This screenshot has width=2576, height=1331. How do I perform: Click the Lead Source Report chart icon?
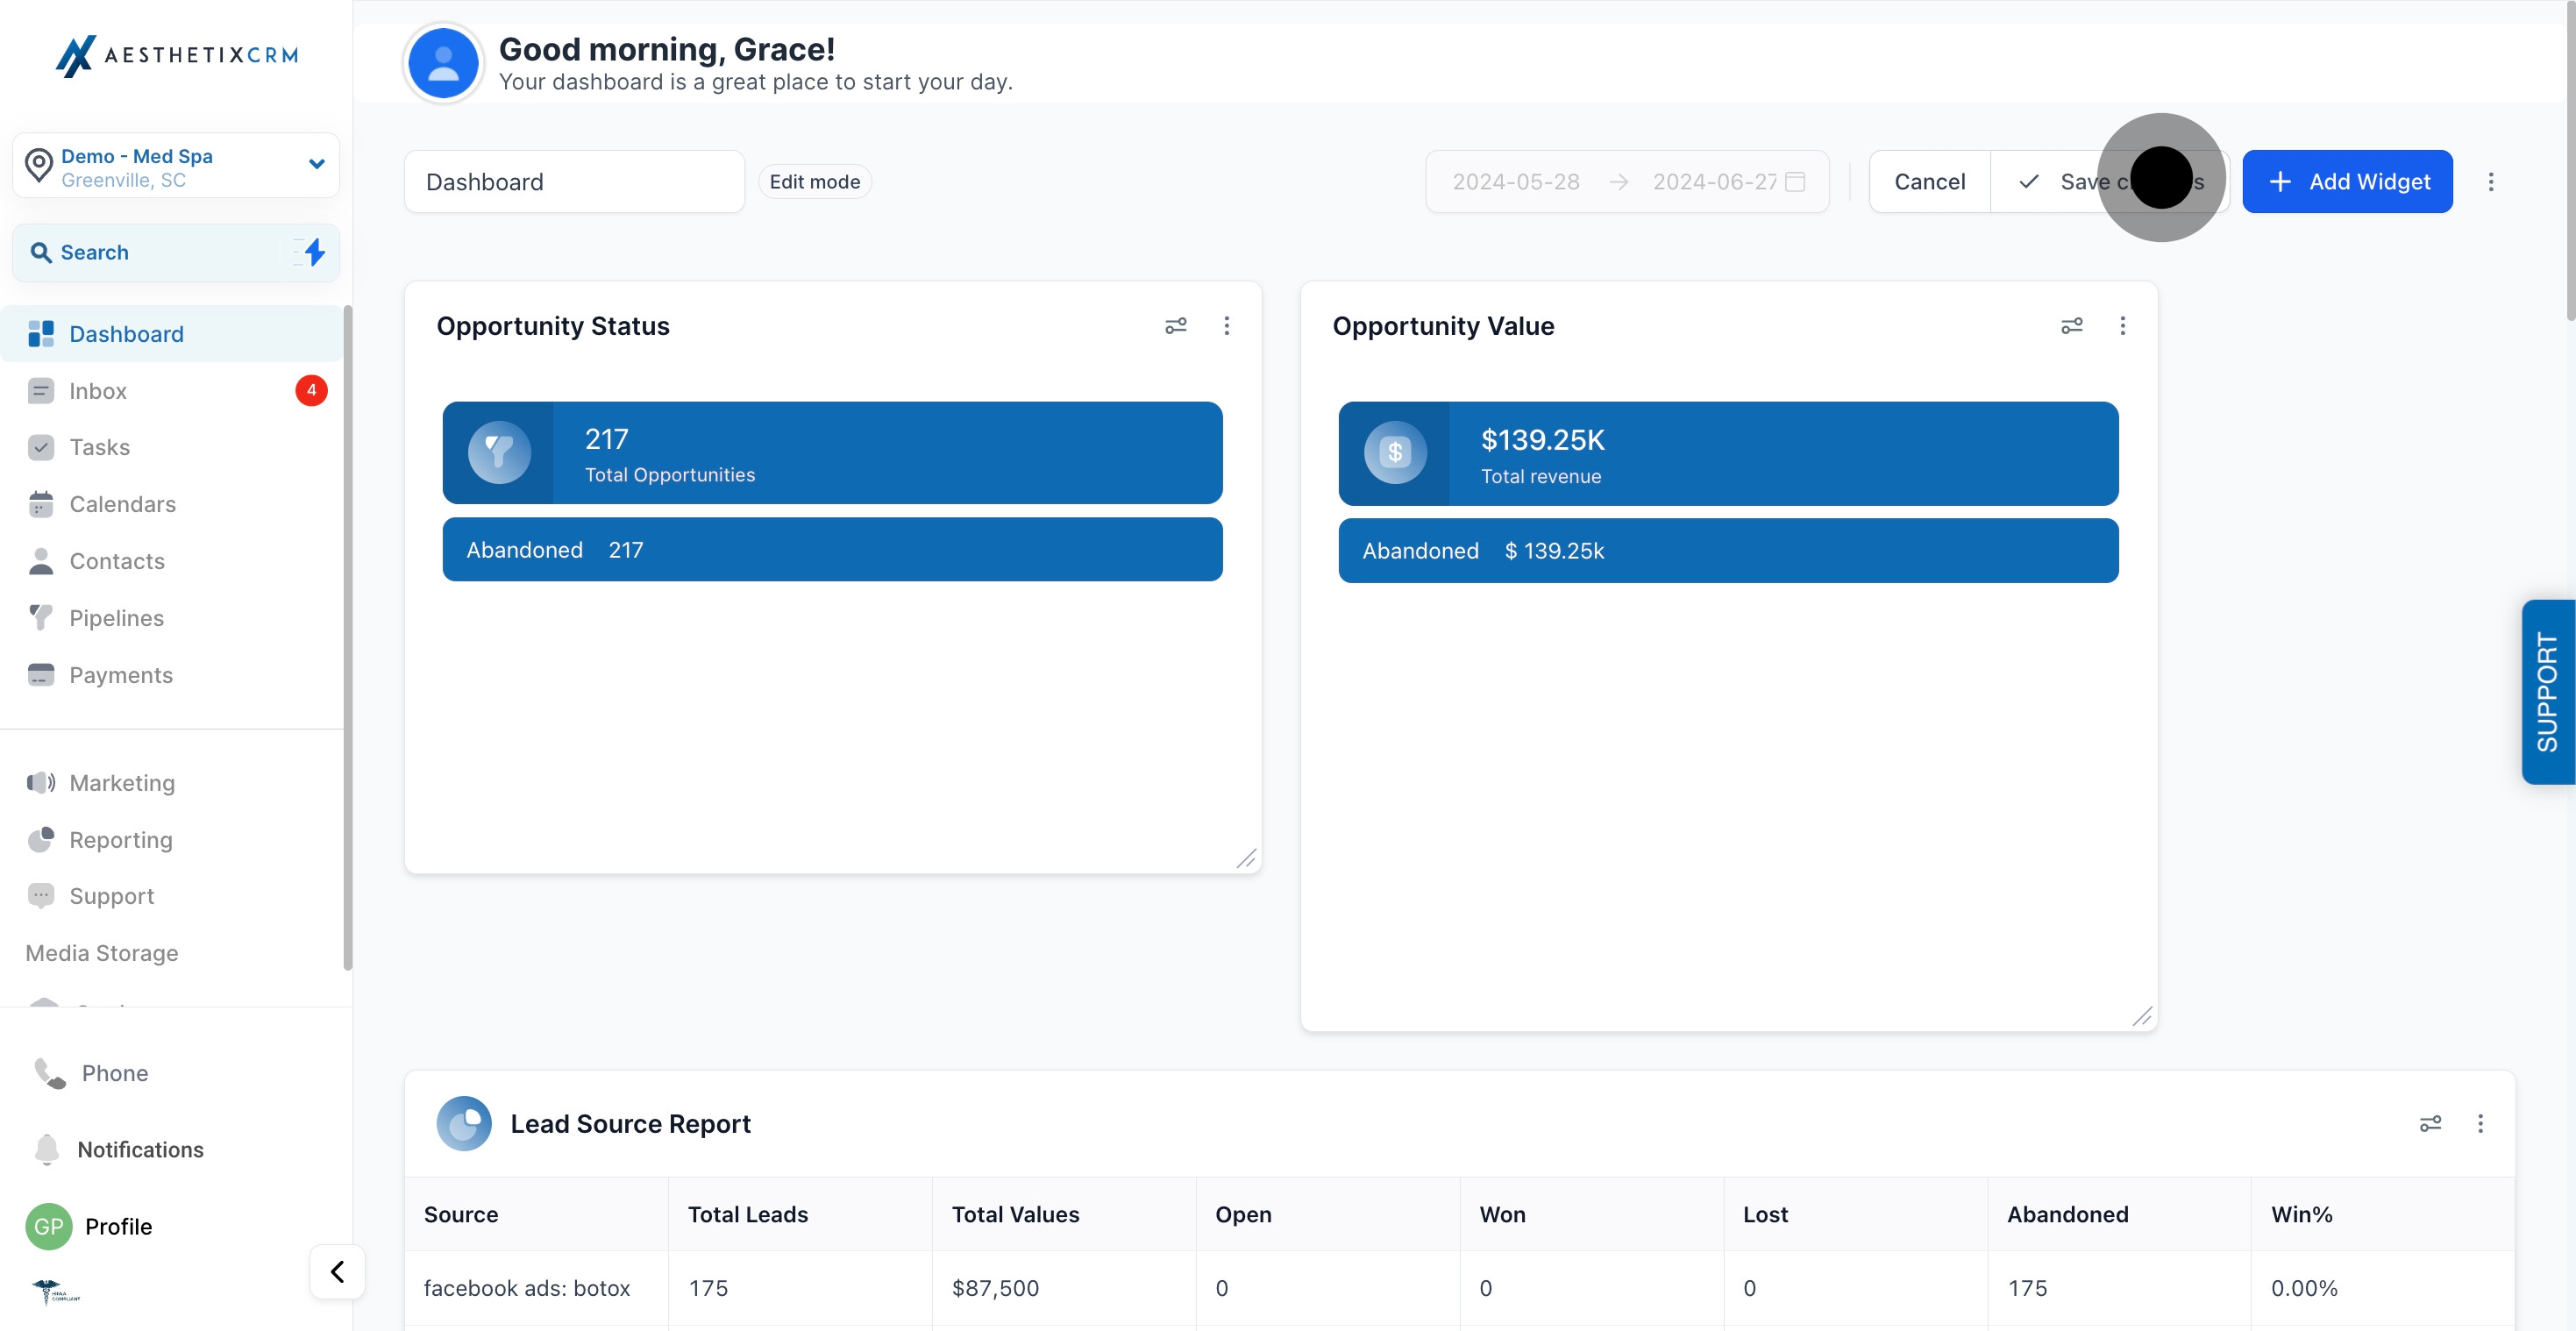tap(464, 1124)
